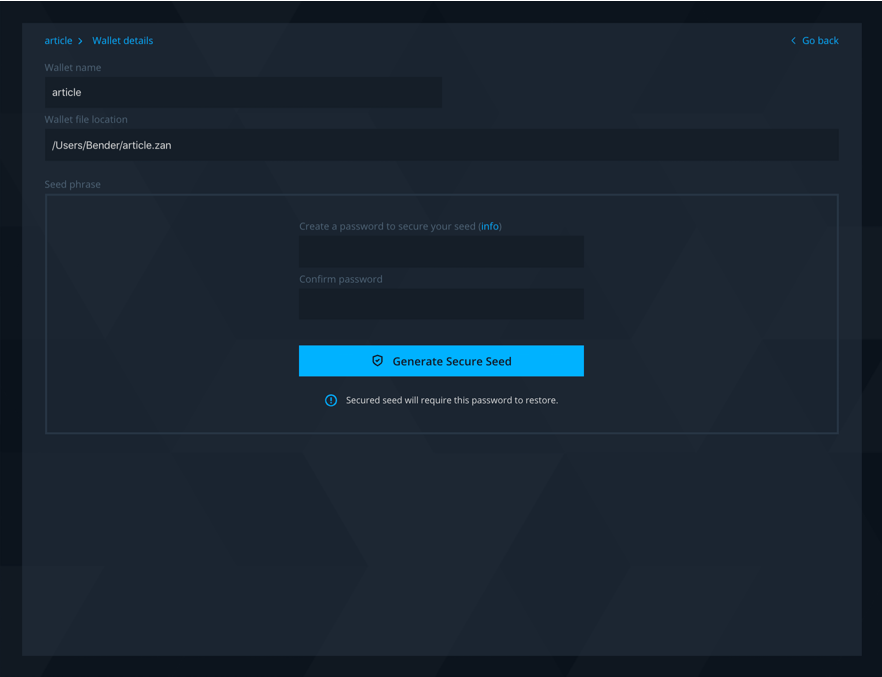Focus the 'Confirm password' input field
The height and width of the screenshot is (677, 882).
pos(441,304)
